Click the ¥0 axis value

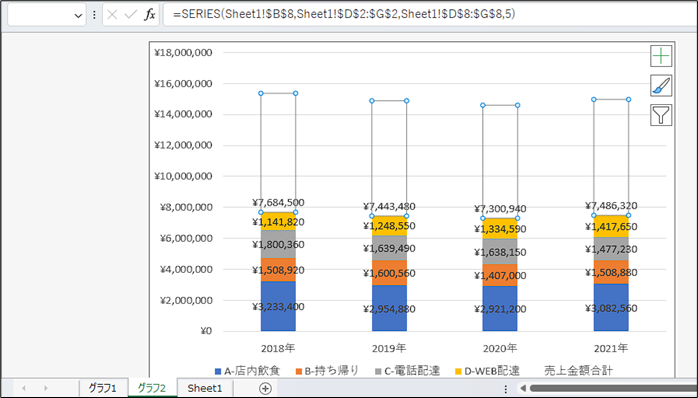click(x=206, y=331)
